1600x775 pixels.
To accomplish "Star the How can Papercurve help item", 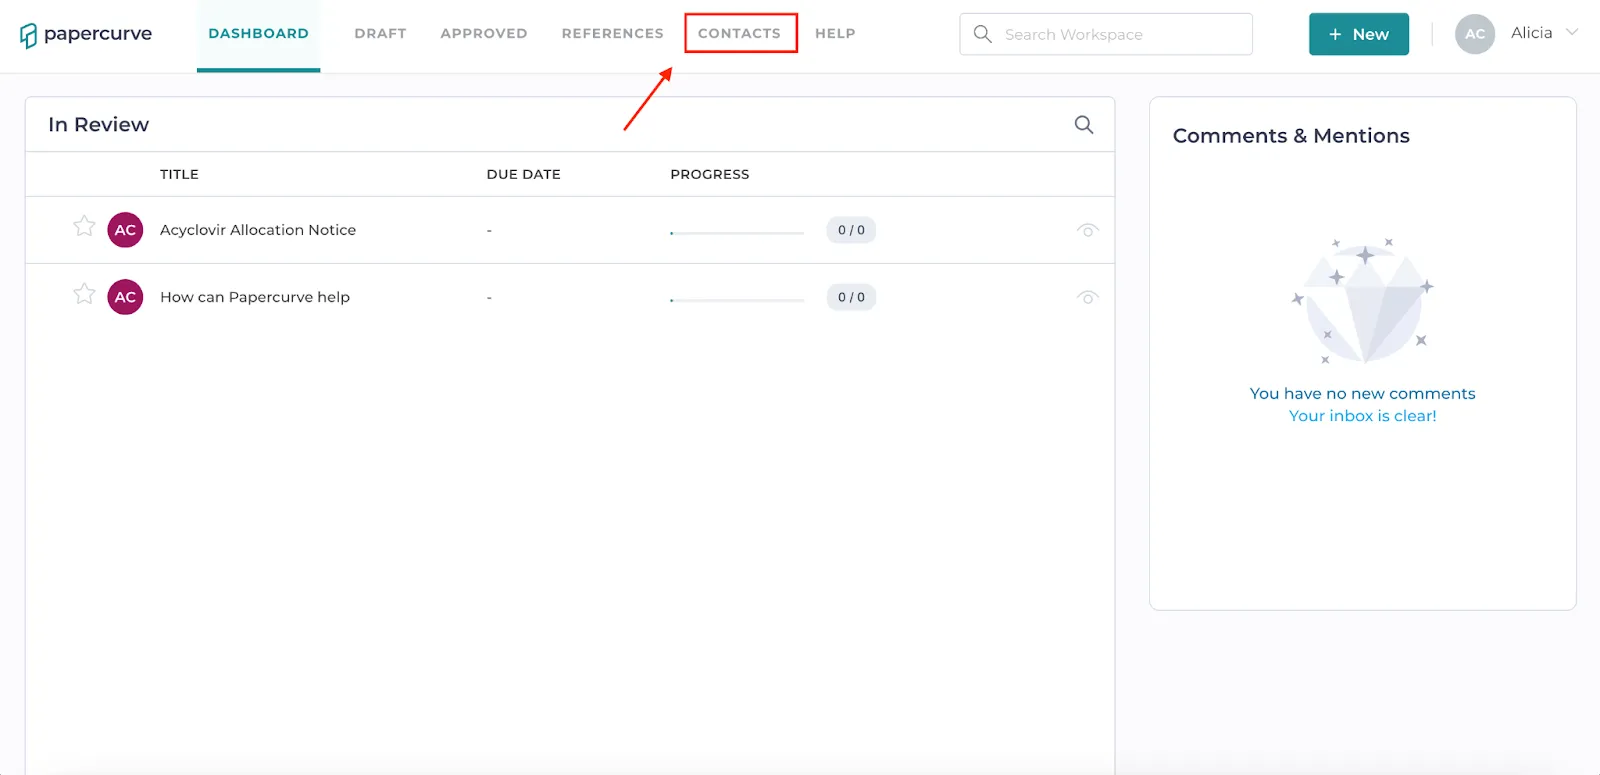I will click(x=84, y=293).
